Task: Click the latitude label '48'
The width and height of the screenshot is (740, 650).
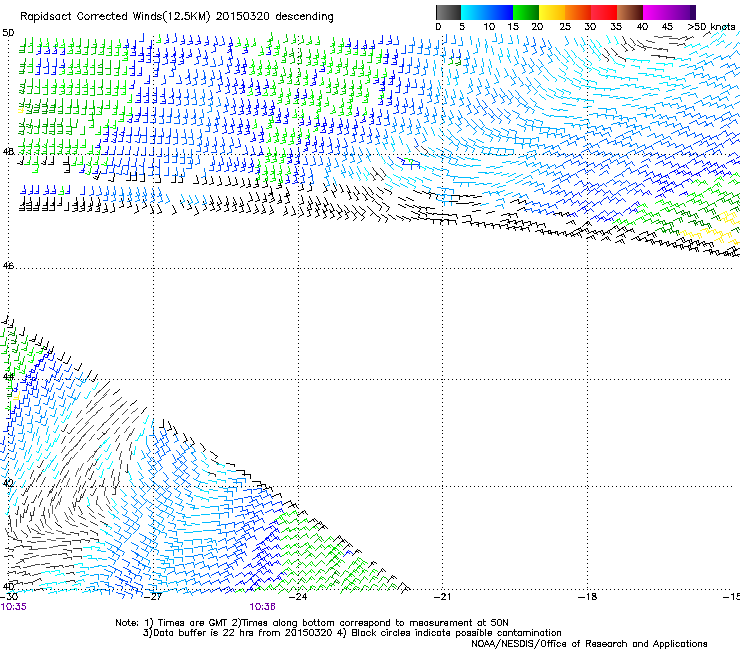Action: click(8, 152)
